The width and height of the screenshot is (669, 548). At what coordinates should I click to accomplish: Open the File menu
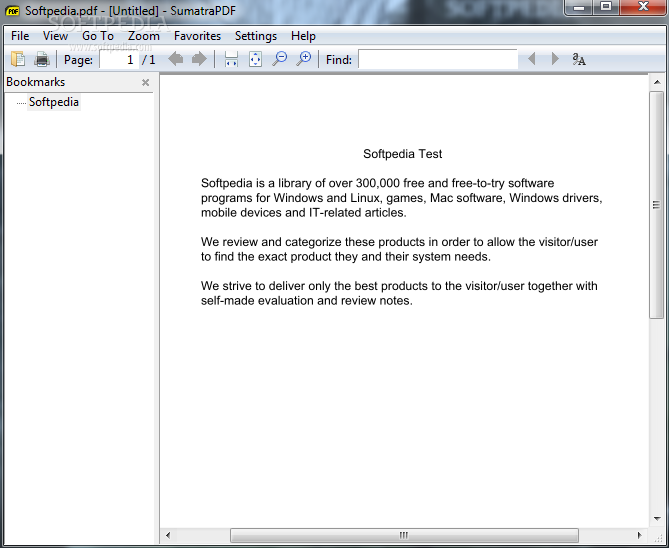(x=20, y=36)
